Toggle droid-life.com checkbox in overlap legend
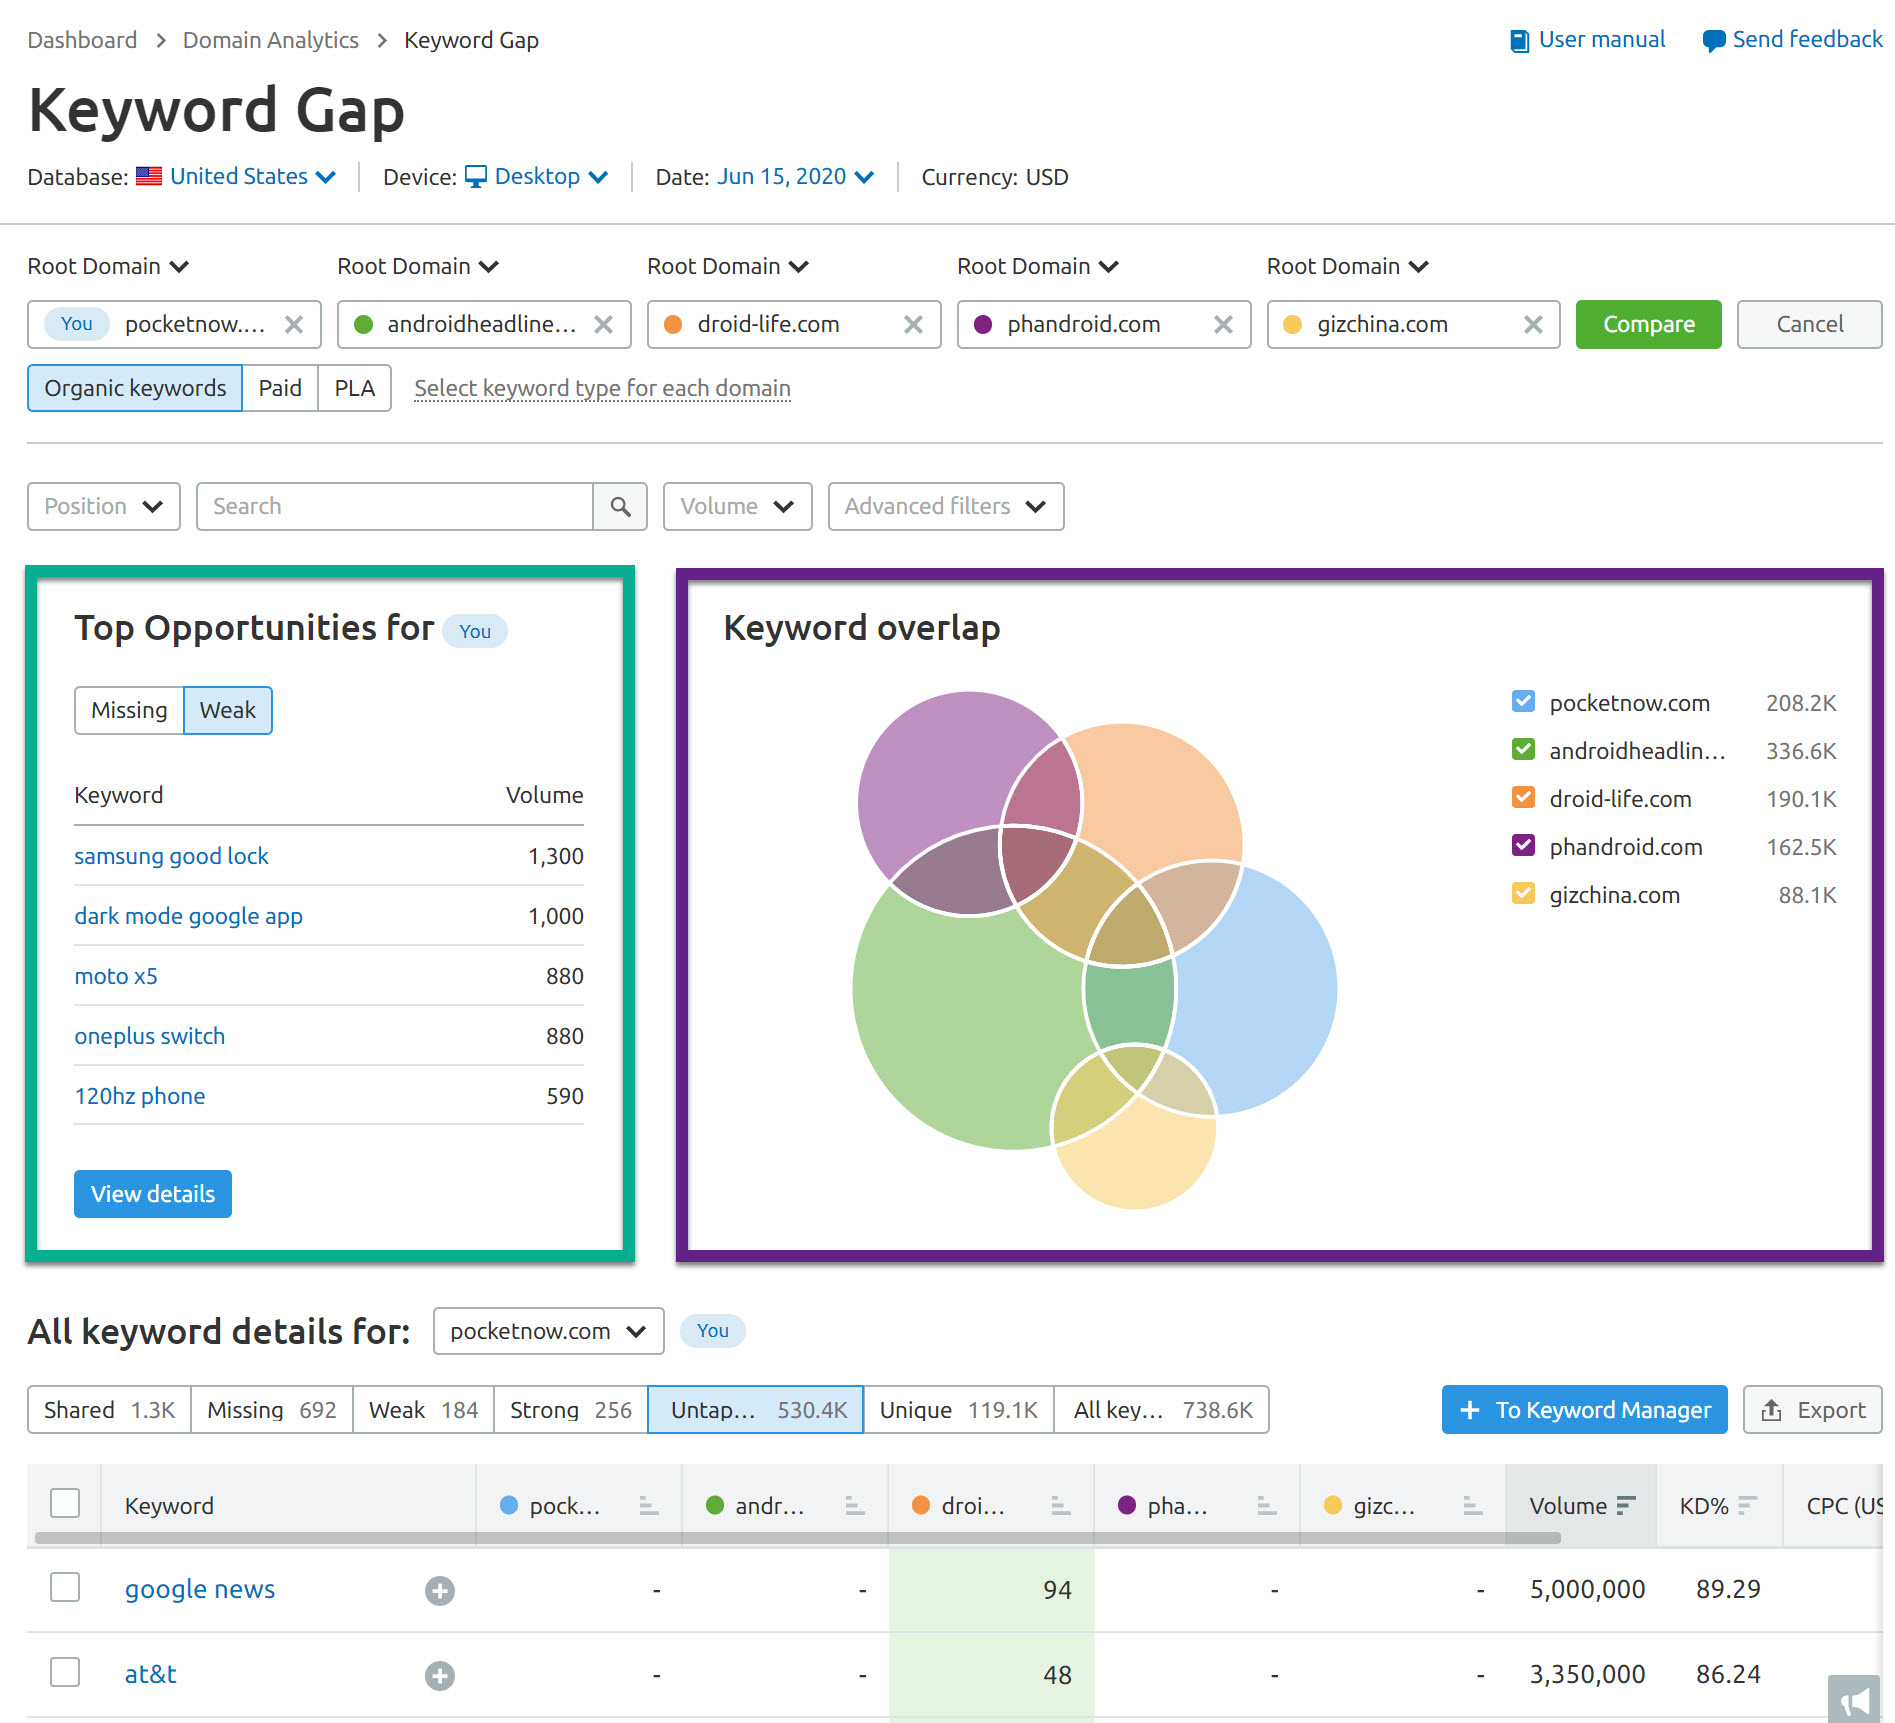The width and height of the screenshot is (1895, 1723). pos(1523,798)
